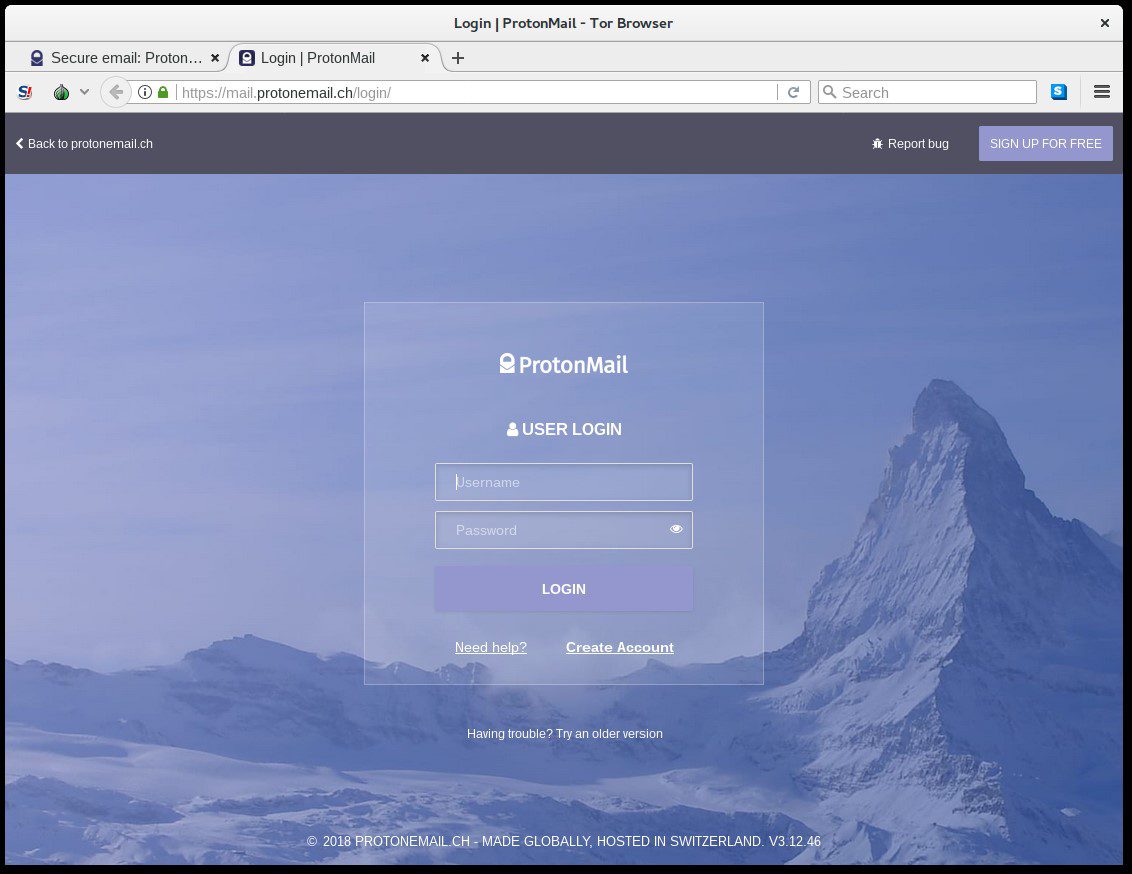This screenshot has height=874, width=1132.
Task: Click the padlock security icon
Action: click(x=162, y=92)
